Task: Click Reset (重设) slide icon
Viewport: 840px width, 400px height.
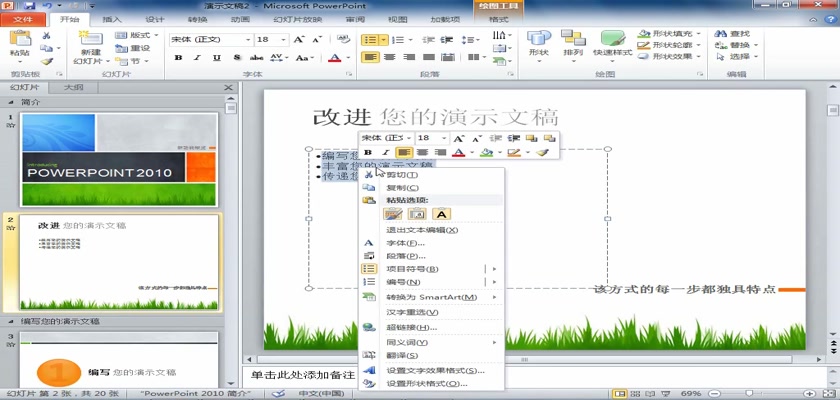Action: 133,48
